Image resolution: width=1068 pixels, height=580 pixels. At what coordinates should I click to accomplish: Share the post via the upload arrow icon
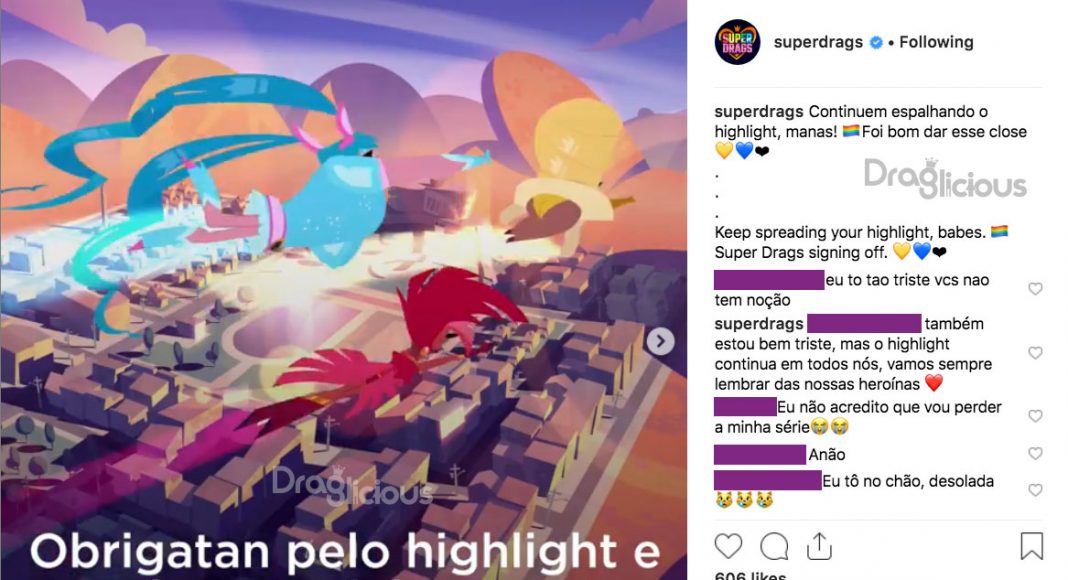coord(819,546)
